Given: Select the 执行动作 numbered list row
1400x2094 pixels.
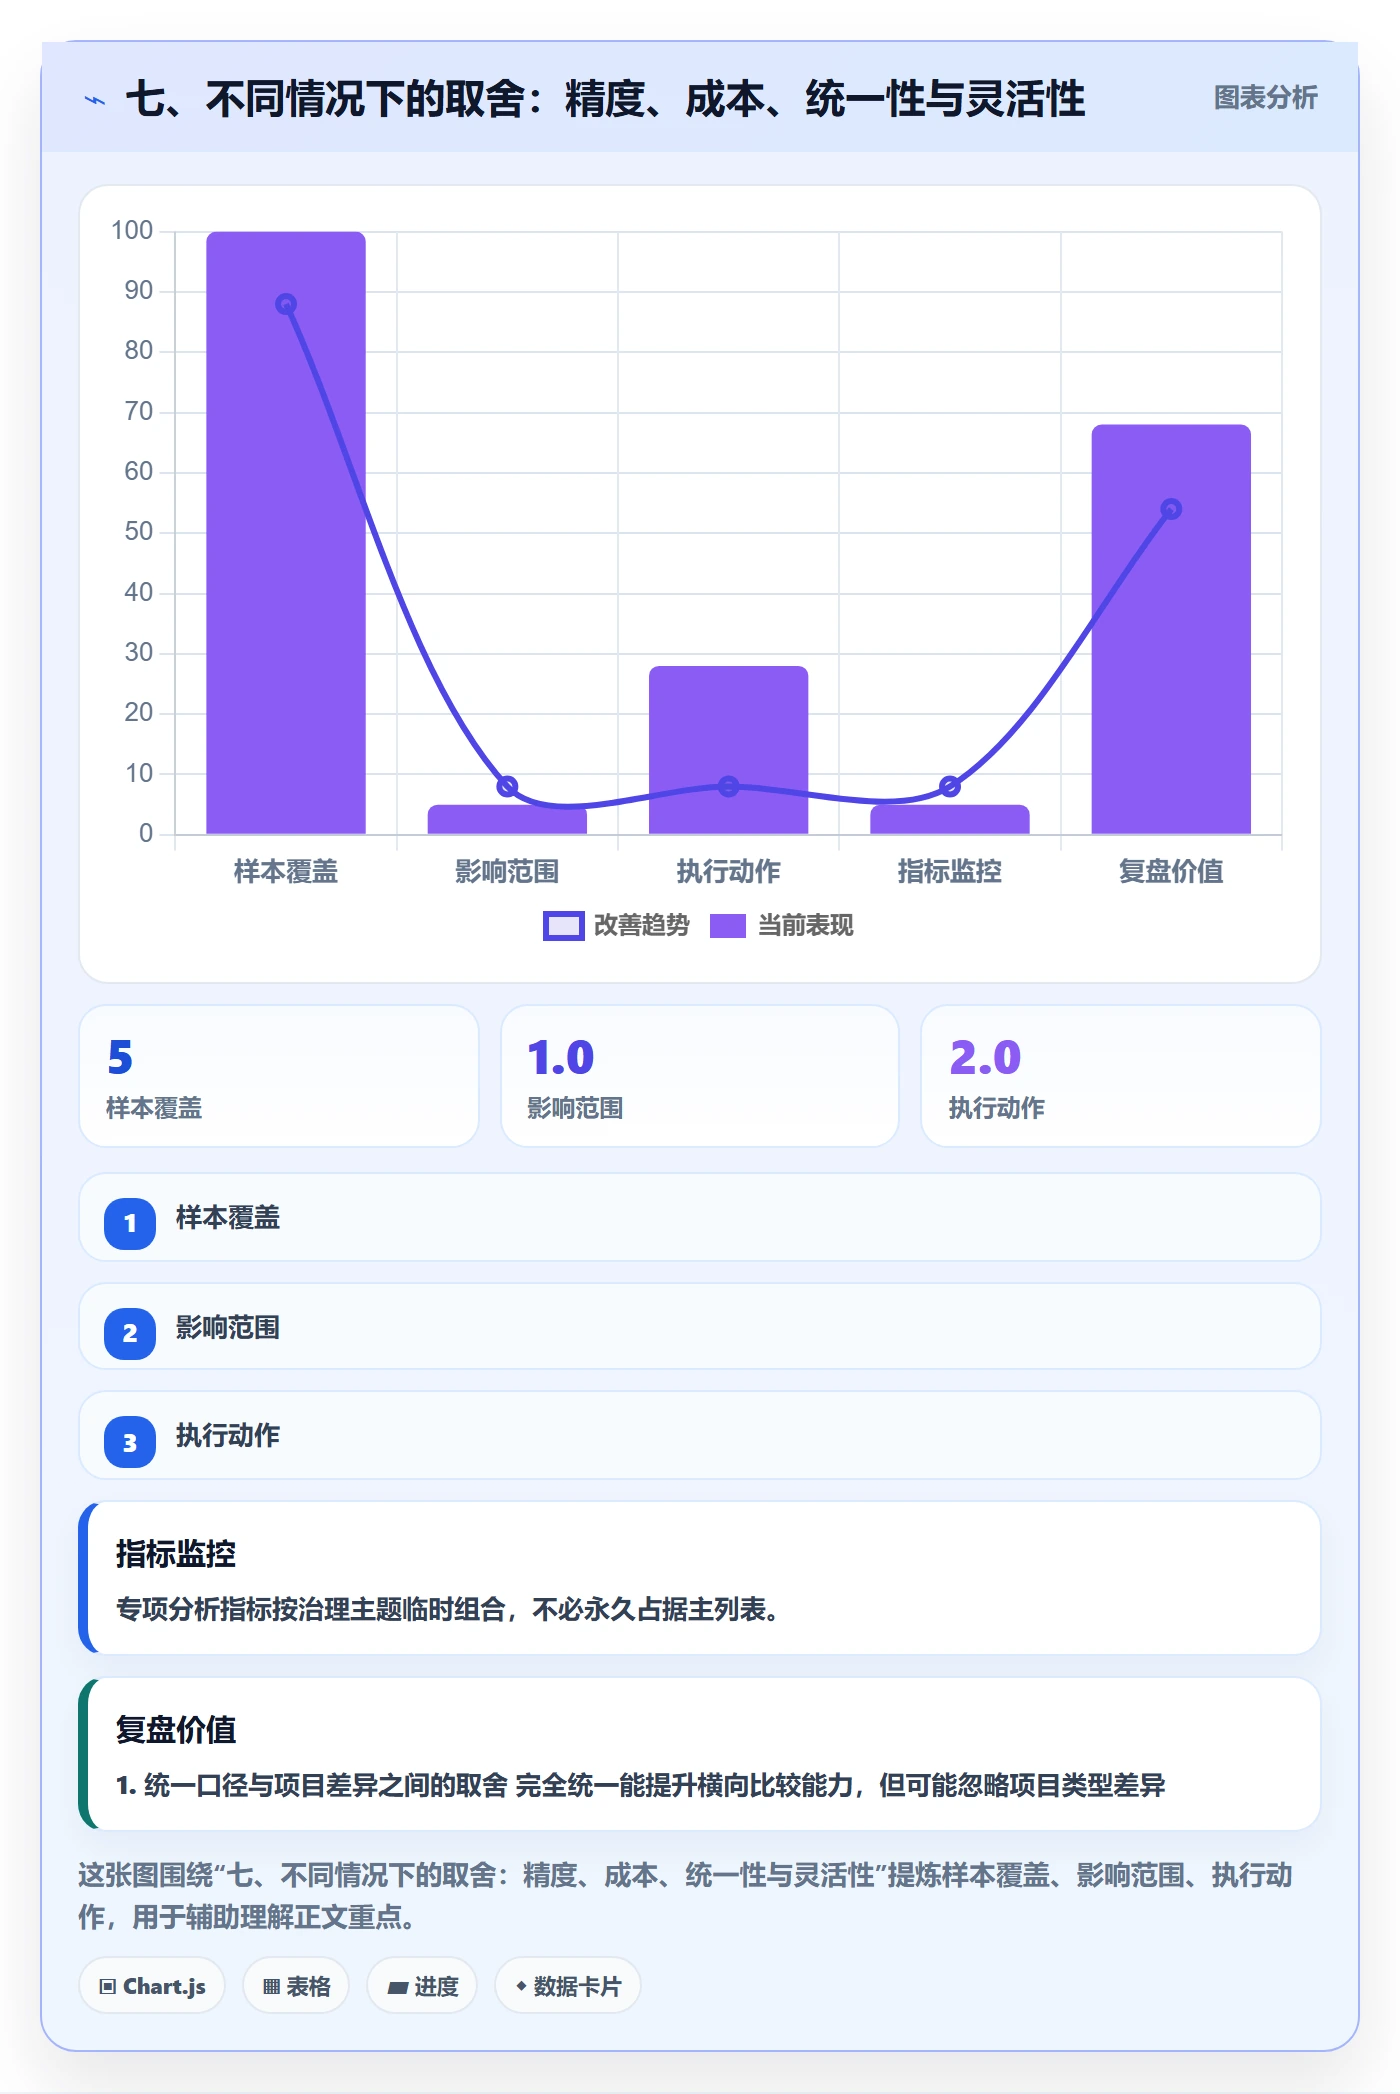Looking at the screenshot, I should click(700, 1435).
